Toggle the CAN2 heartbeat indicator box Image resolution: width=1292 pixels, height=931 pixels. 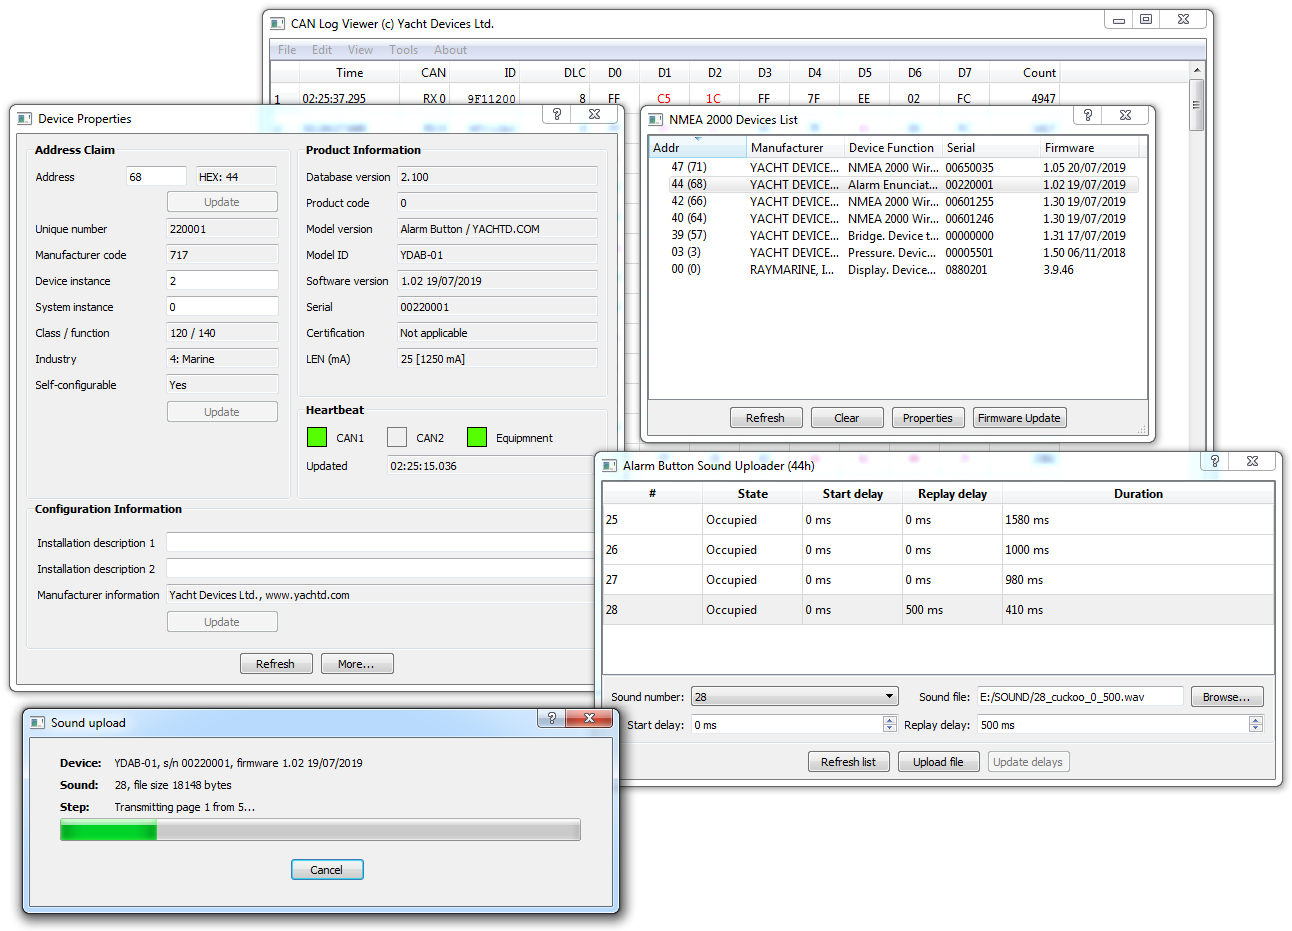click(397, 437)
